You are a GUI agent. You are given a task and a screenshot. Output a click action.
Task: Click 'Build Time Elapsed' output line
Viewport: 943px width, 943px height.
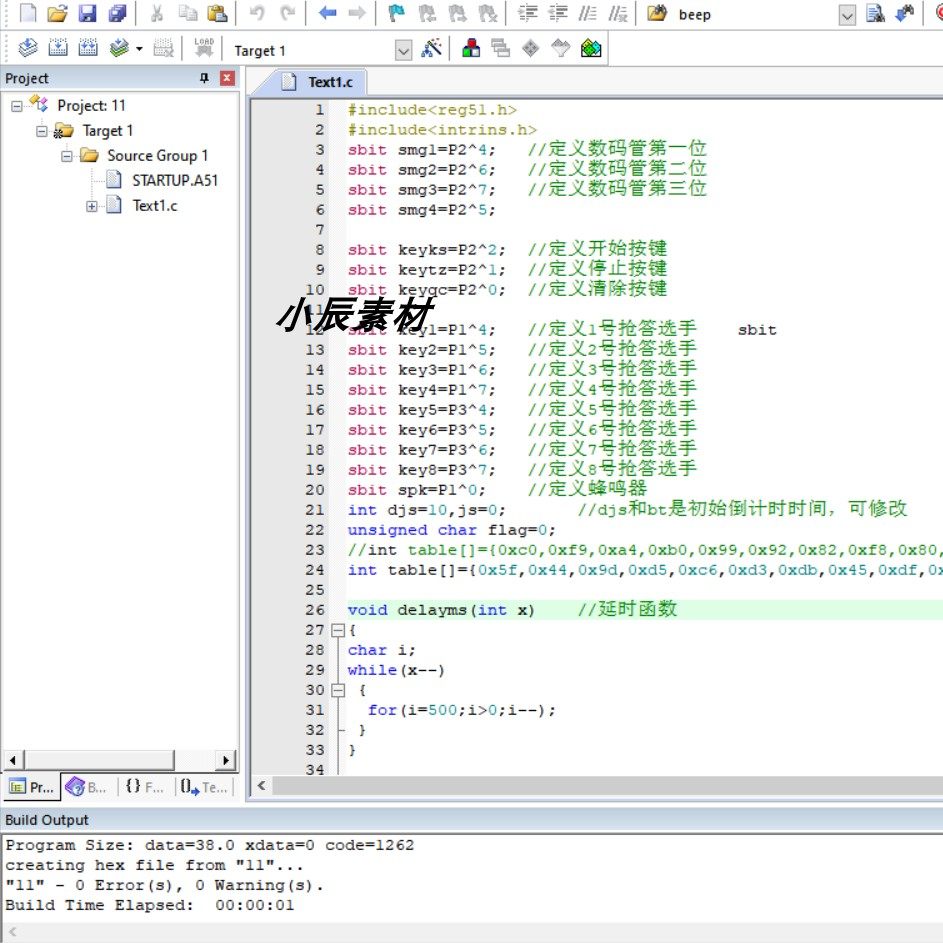pyautogui.click(x=149, y=905)
